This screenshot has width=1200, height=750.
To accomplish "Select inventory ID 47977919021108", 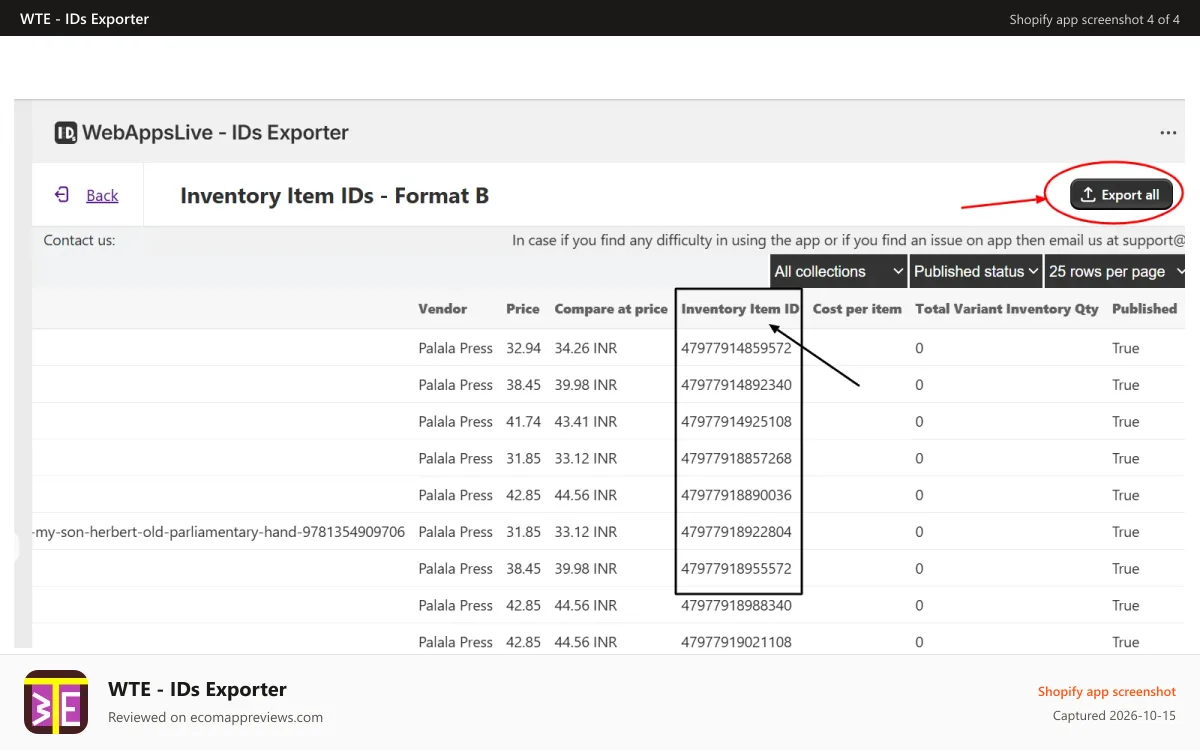I will [x=736, y=642].
